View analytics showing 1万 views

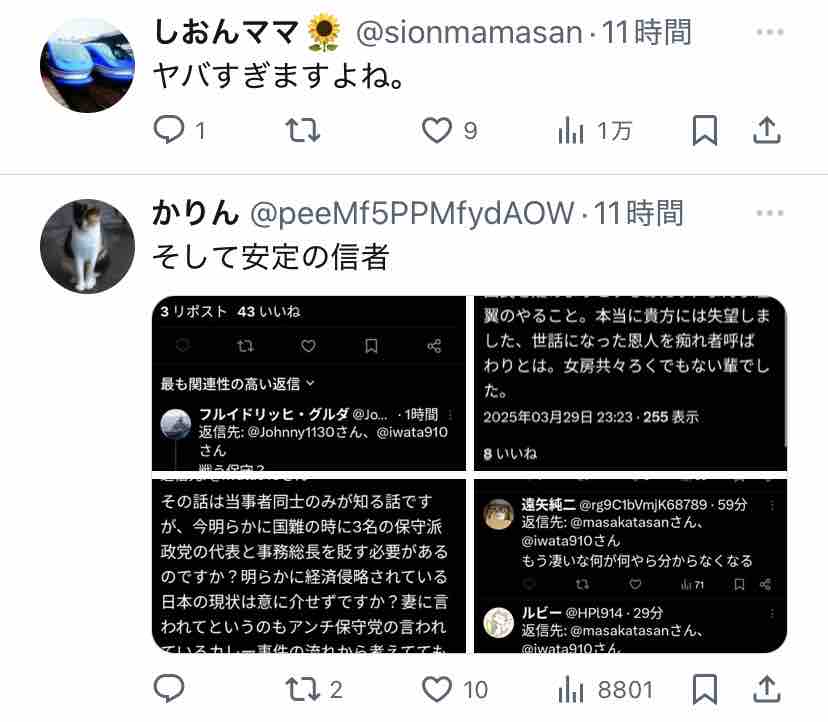594,130
